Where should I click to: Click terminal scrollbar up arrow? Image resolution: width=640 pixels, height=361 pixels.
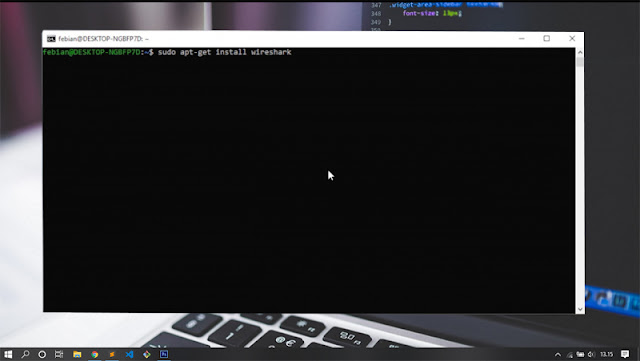tap(580, 52)
